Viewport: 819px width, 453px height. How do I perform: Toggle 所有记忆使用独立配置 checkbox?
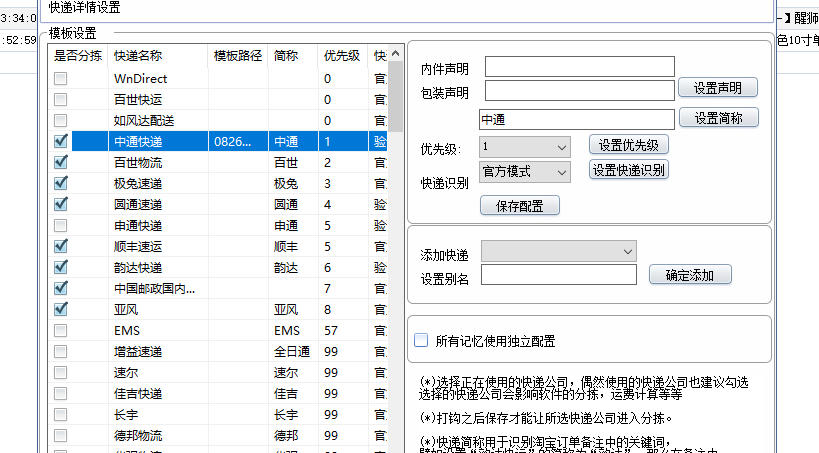[x=421, y=341]
